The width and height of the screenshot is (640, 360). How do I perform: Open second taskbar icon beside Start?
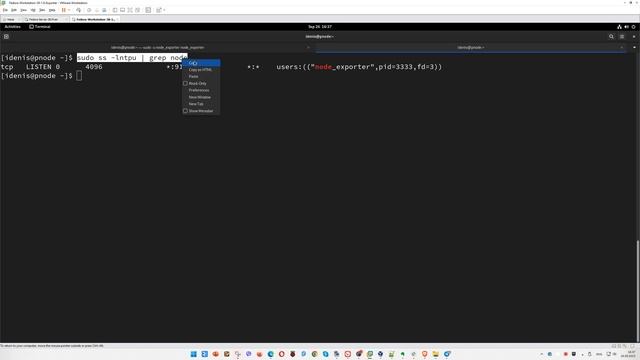204,354
